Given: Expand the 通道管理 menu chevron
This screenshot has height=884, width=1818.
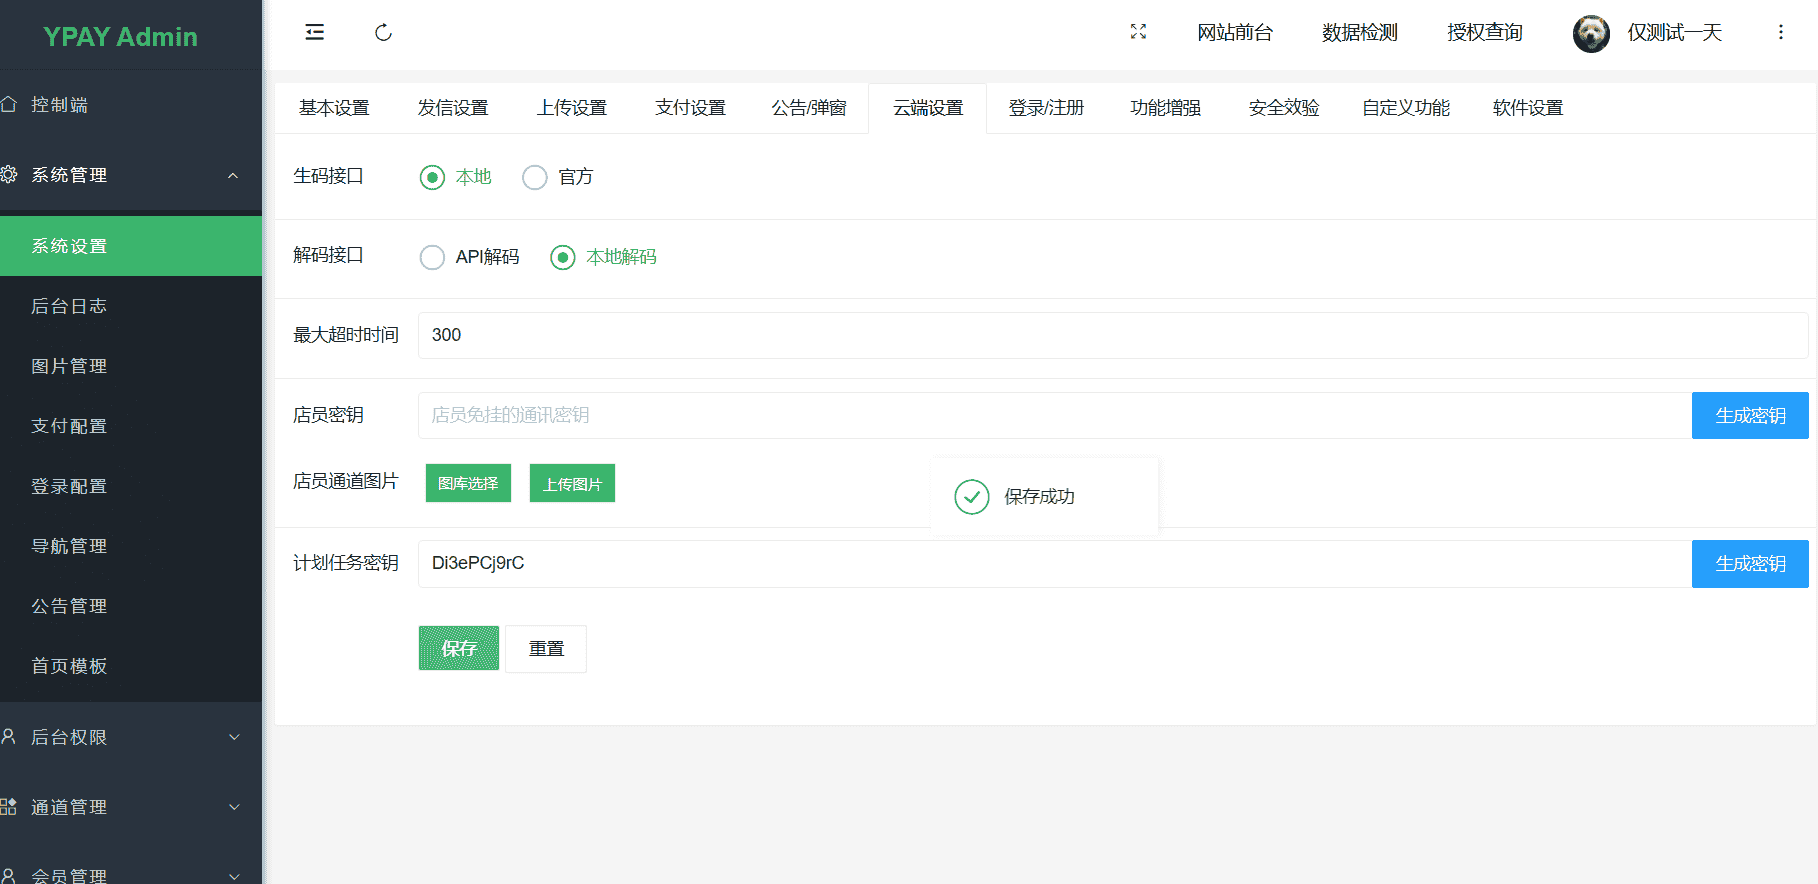Looking at the screenshot, I should pyautogui.click(x=234, y=807).
